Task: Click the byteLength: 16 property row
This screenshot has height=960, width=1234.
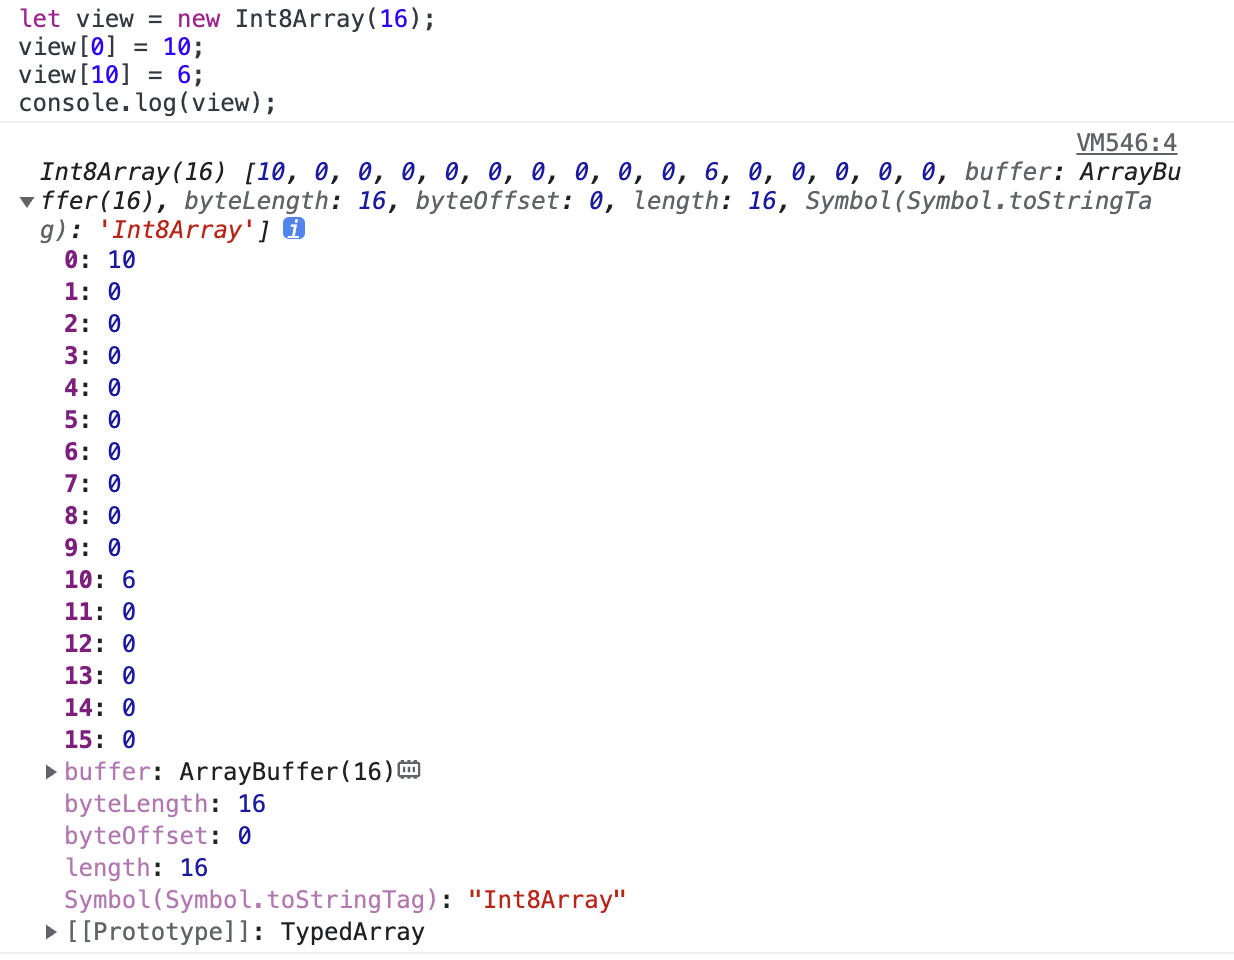Action: [165, 804]
